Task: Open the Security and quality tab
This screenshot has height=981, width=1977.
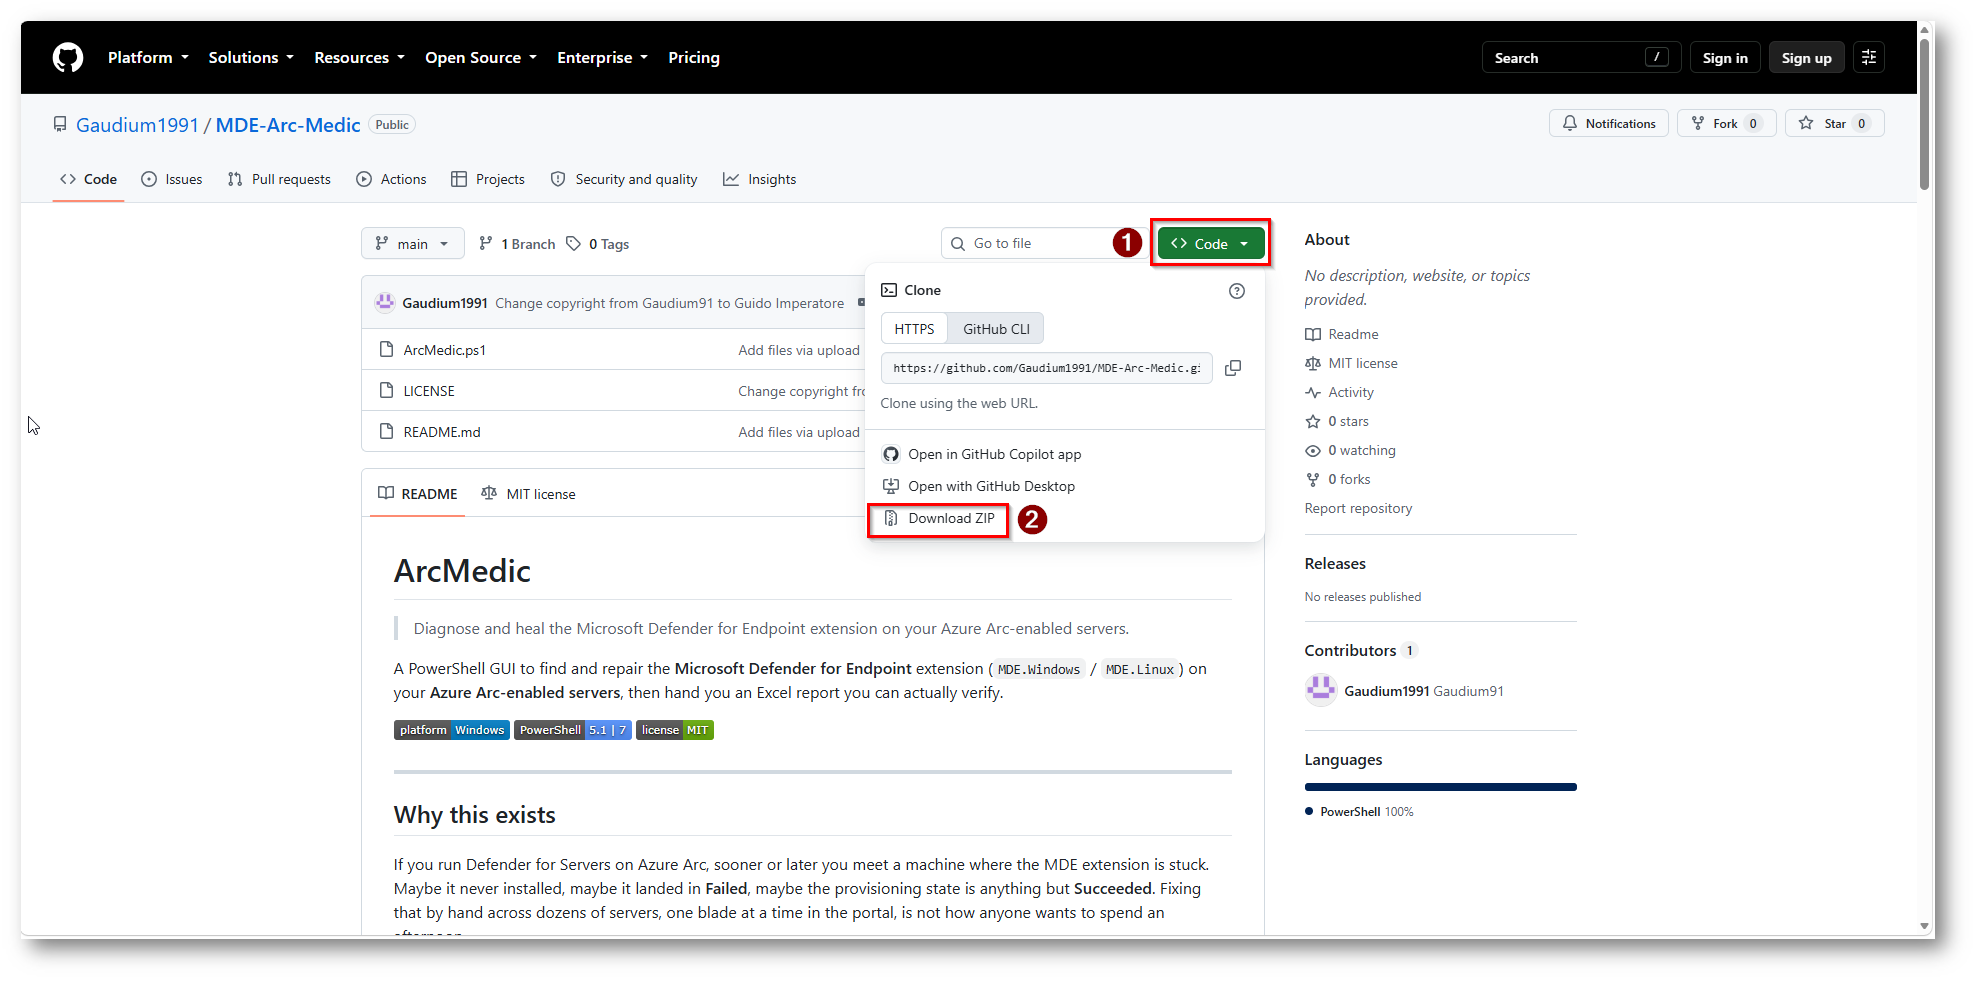Action: coord(624,179)
